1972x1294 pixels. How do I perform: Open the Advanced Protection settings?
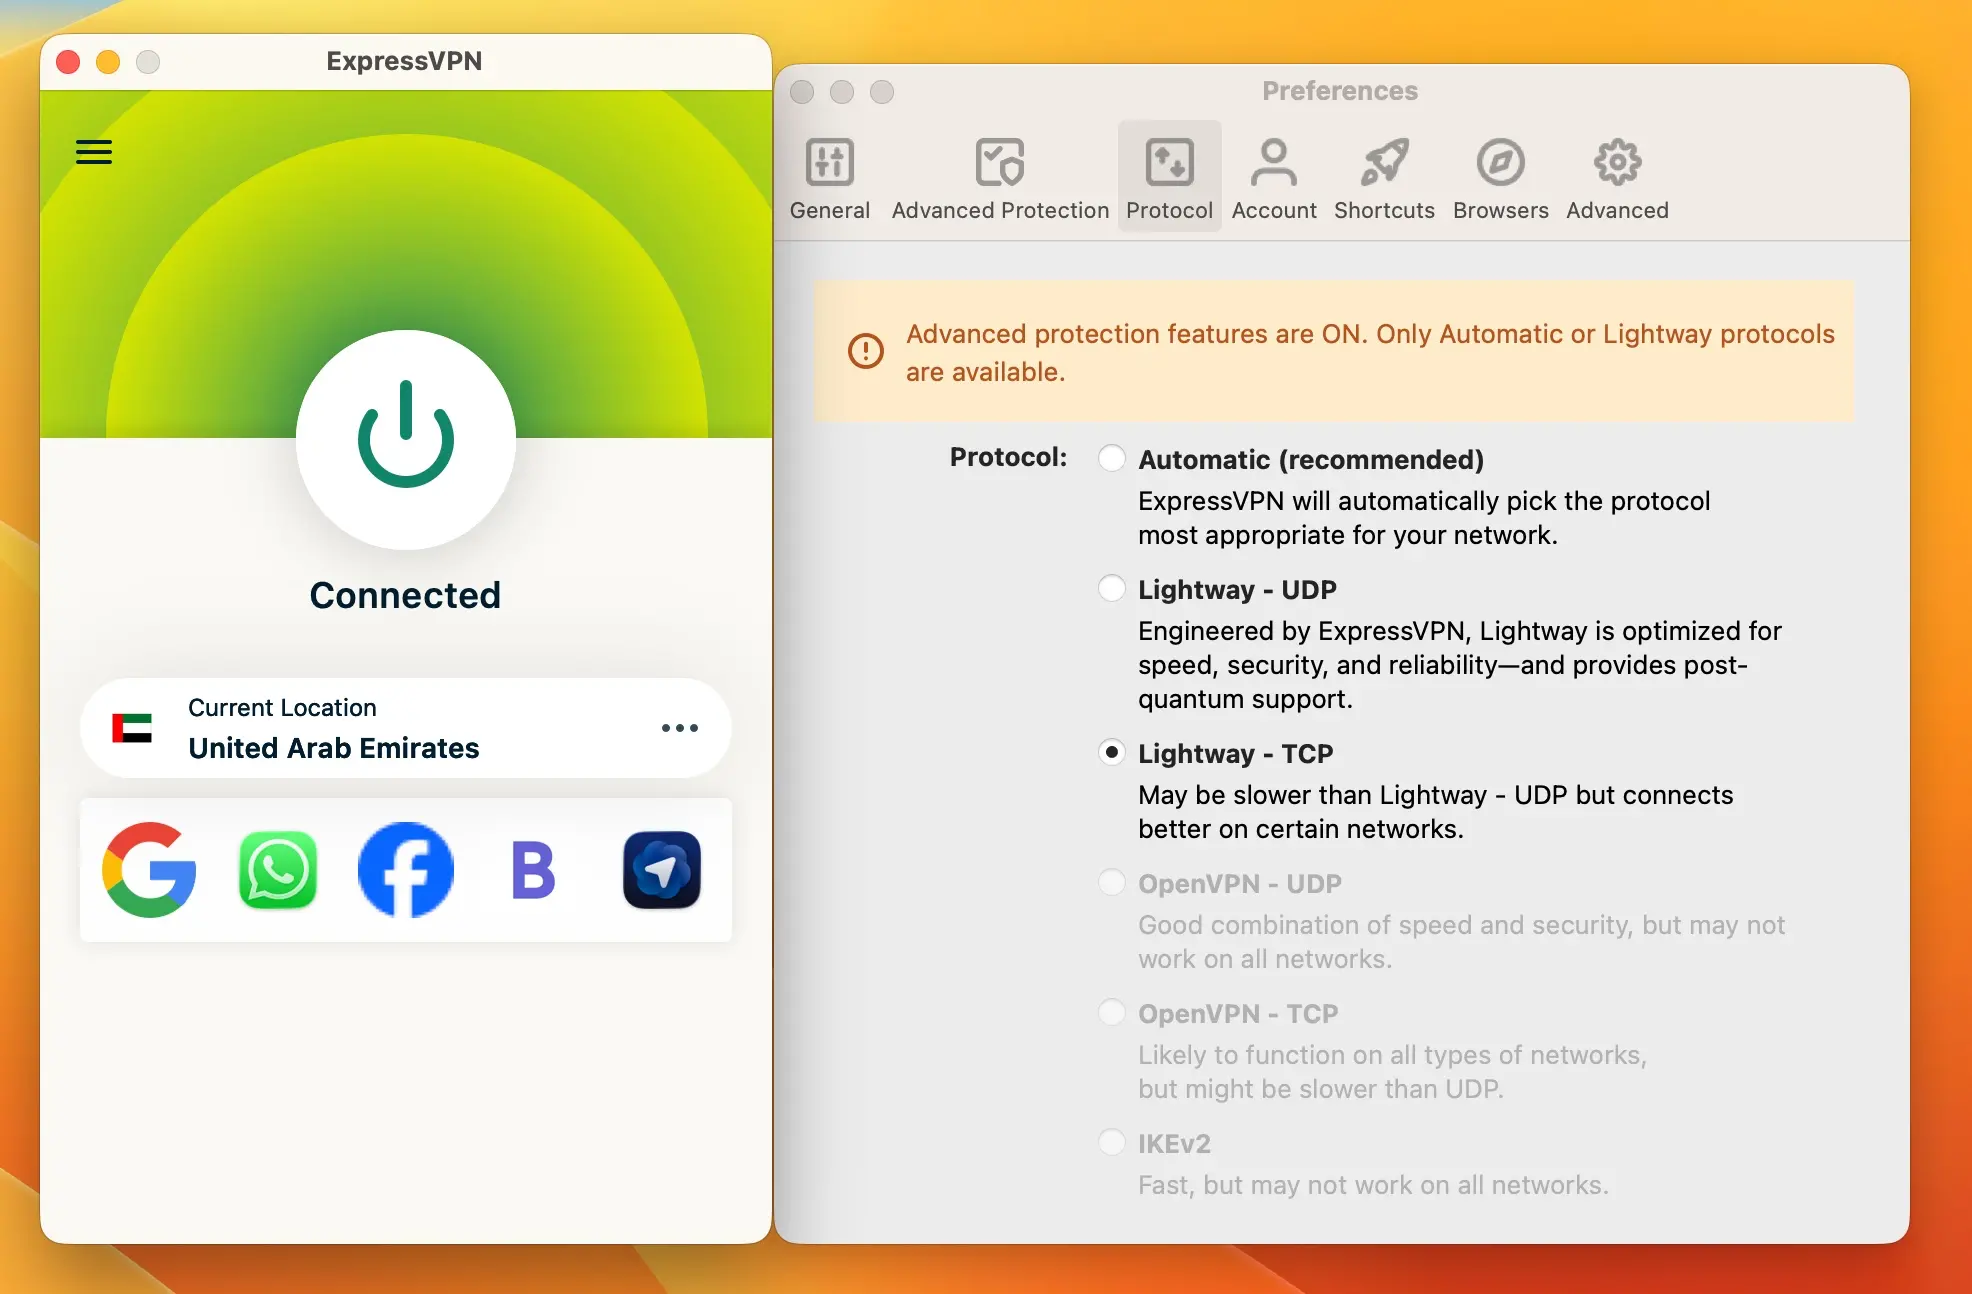[x=998, y=175]
